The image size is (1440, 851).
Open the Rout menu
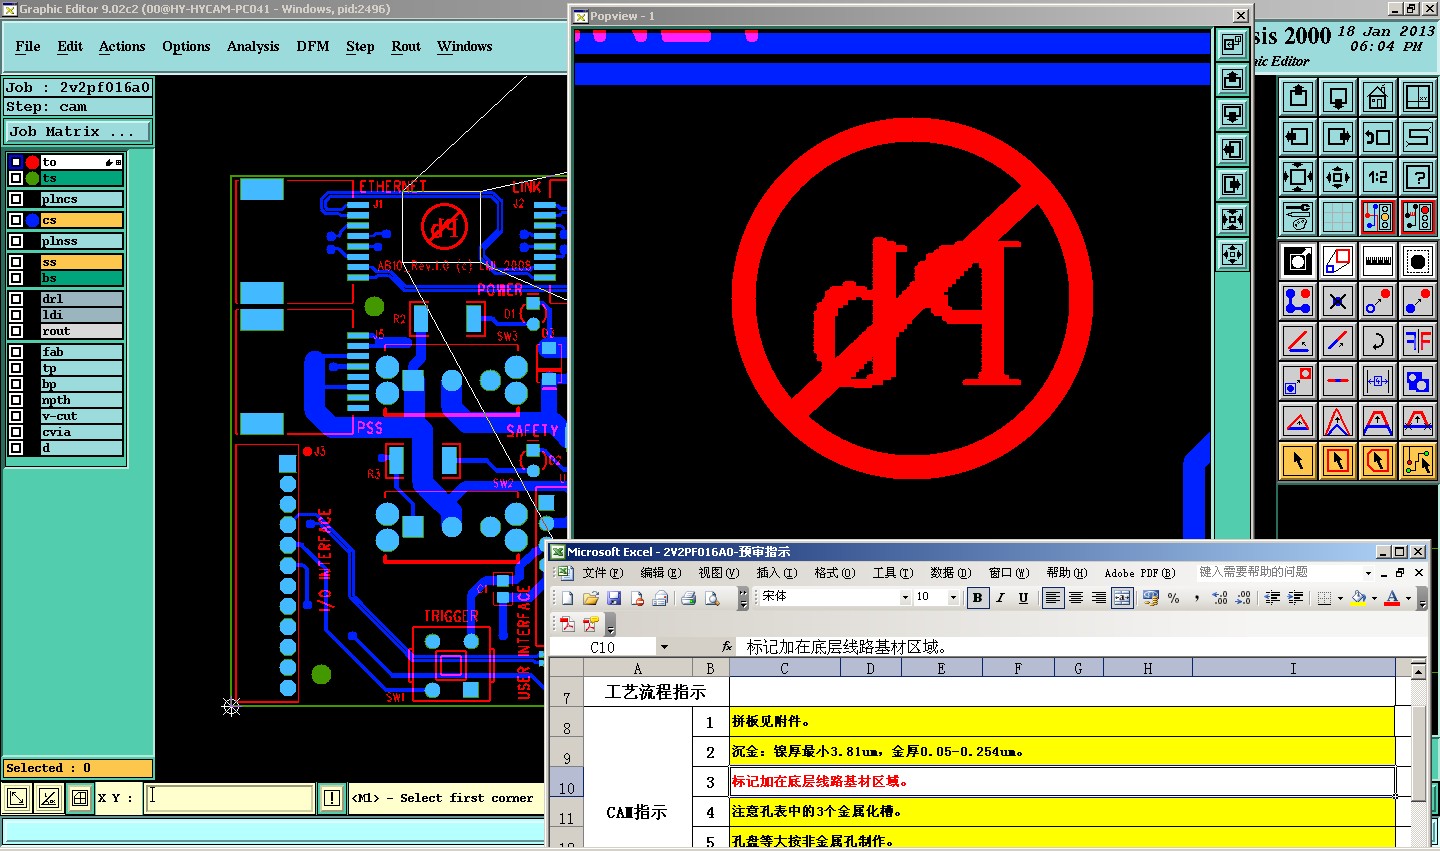(x=406, y=46)
